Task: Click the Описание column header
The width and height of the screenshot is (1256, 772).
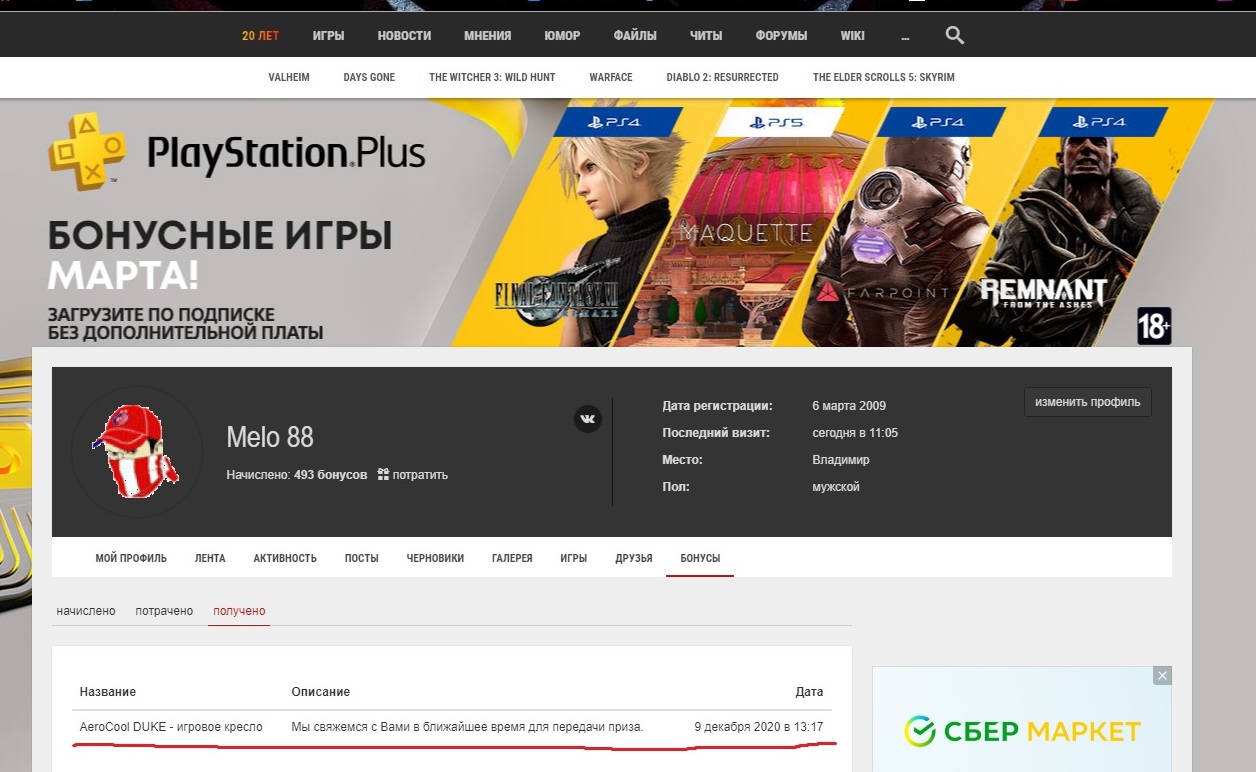Action: (321, 692)
